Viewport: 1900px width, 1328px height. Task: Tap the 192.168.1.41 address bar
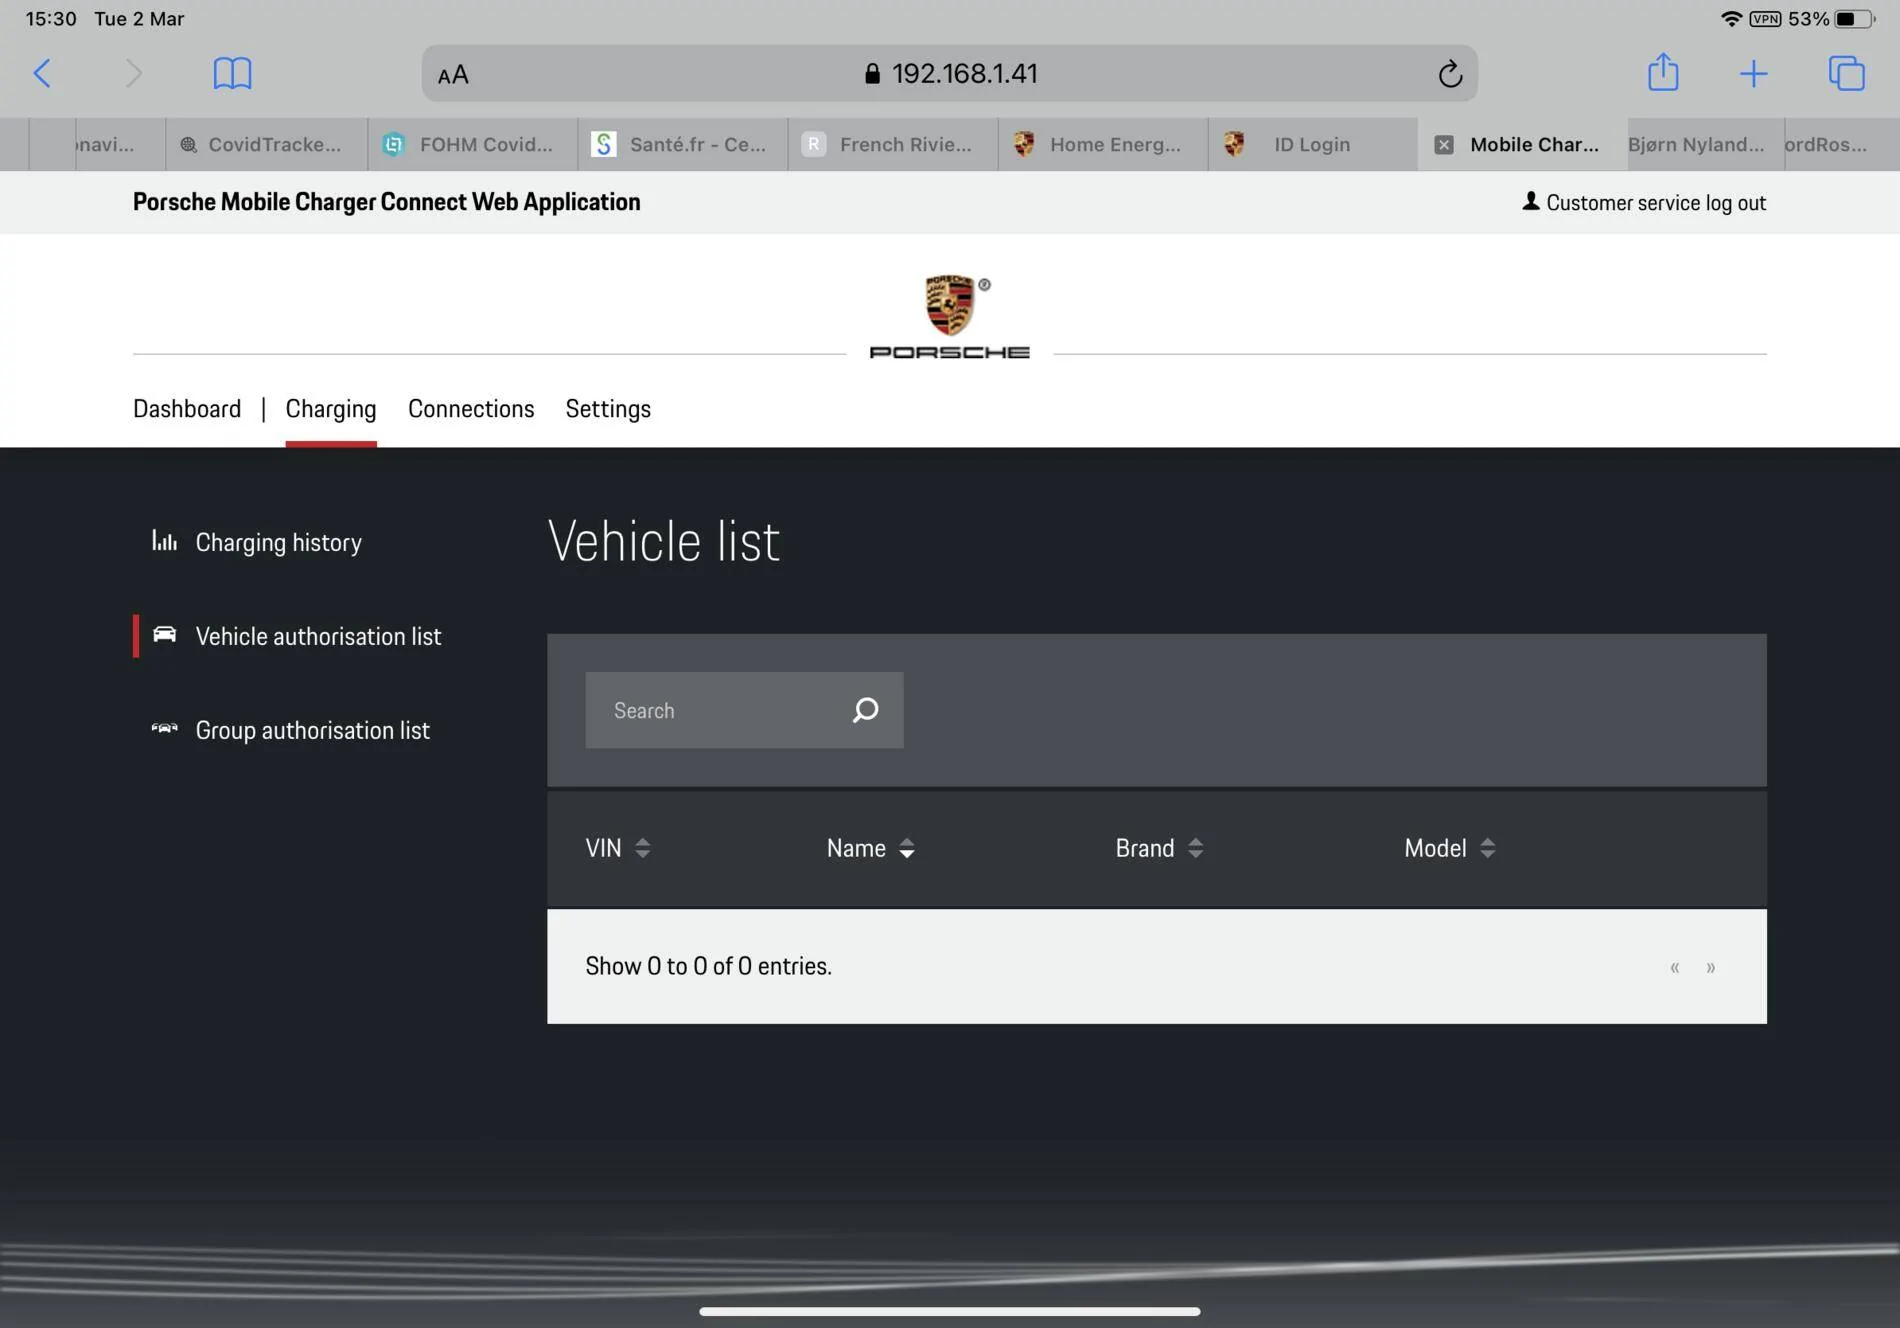point(949,73)
